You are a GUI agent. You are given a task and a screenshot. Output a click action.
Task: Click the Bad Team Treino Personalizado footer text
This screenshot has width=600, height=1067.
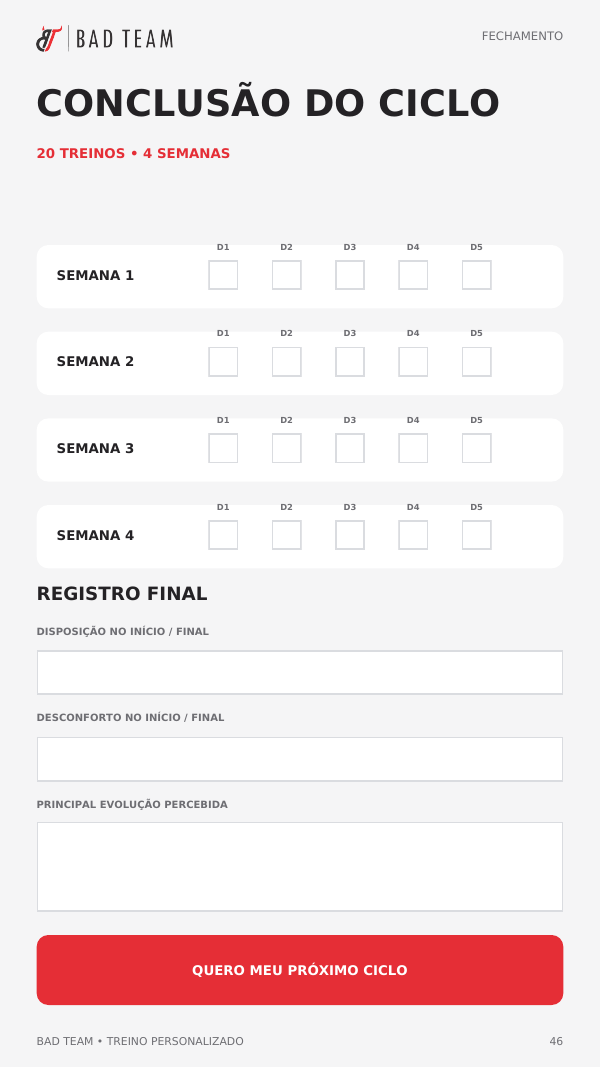pyautogui.click(x=140, y=1041)
